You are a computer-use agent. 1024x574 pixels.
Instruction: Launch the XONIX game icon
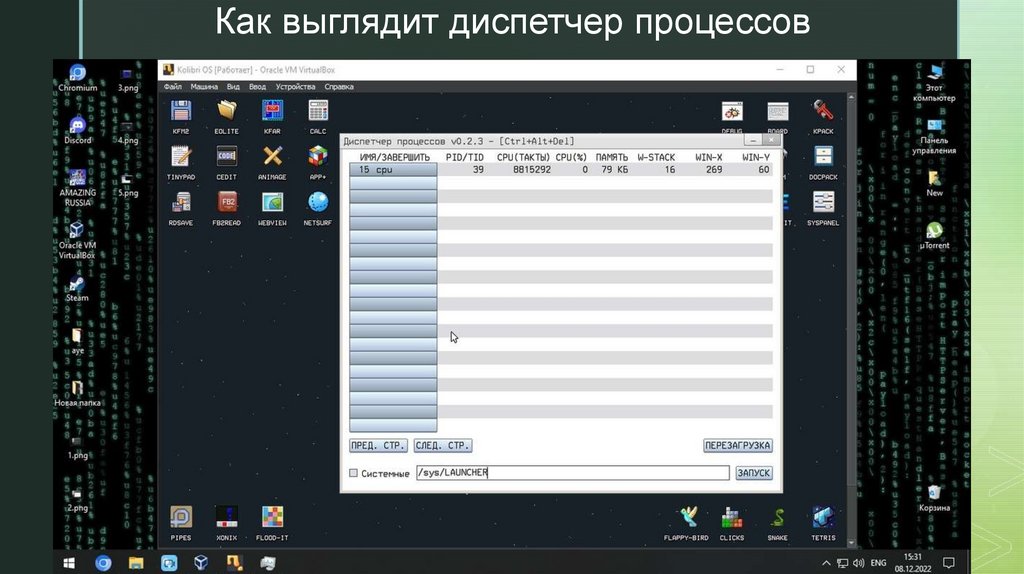coord(227,517)
